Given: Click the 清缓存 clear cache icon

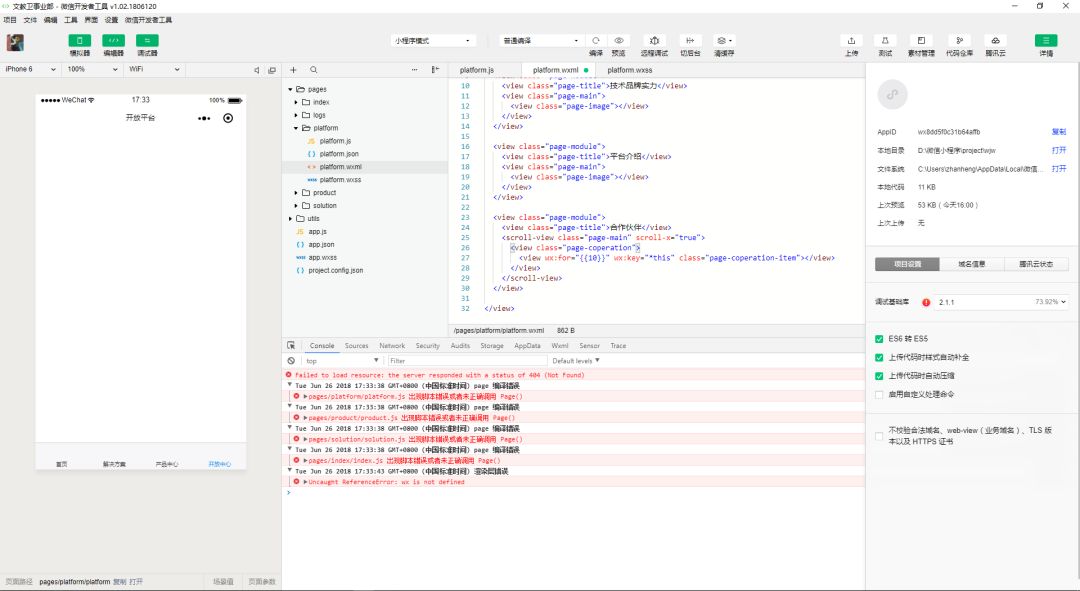Looking at the screenshot, I should click(x=723, y=41).
